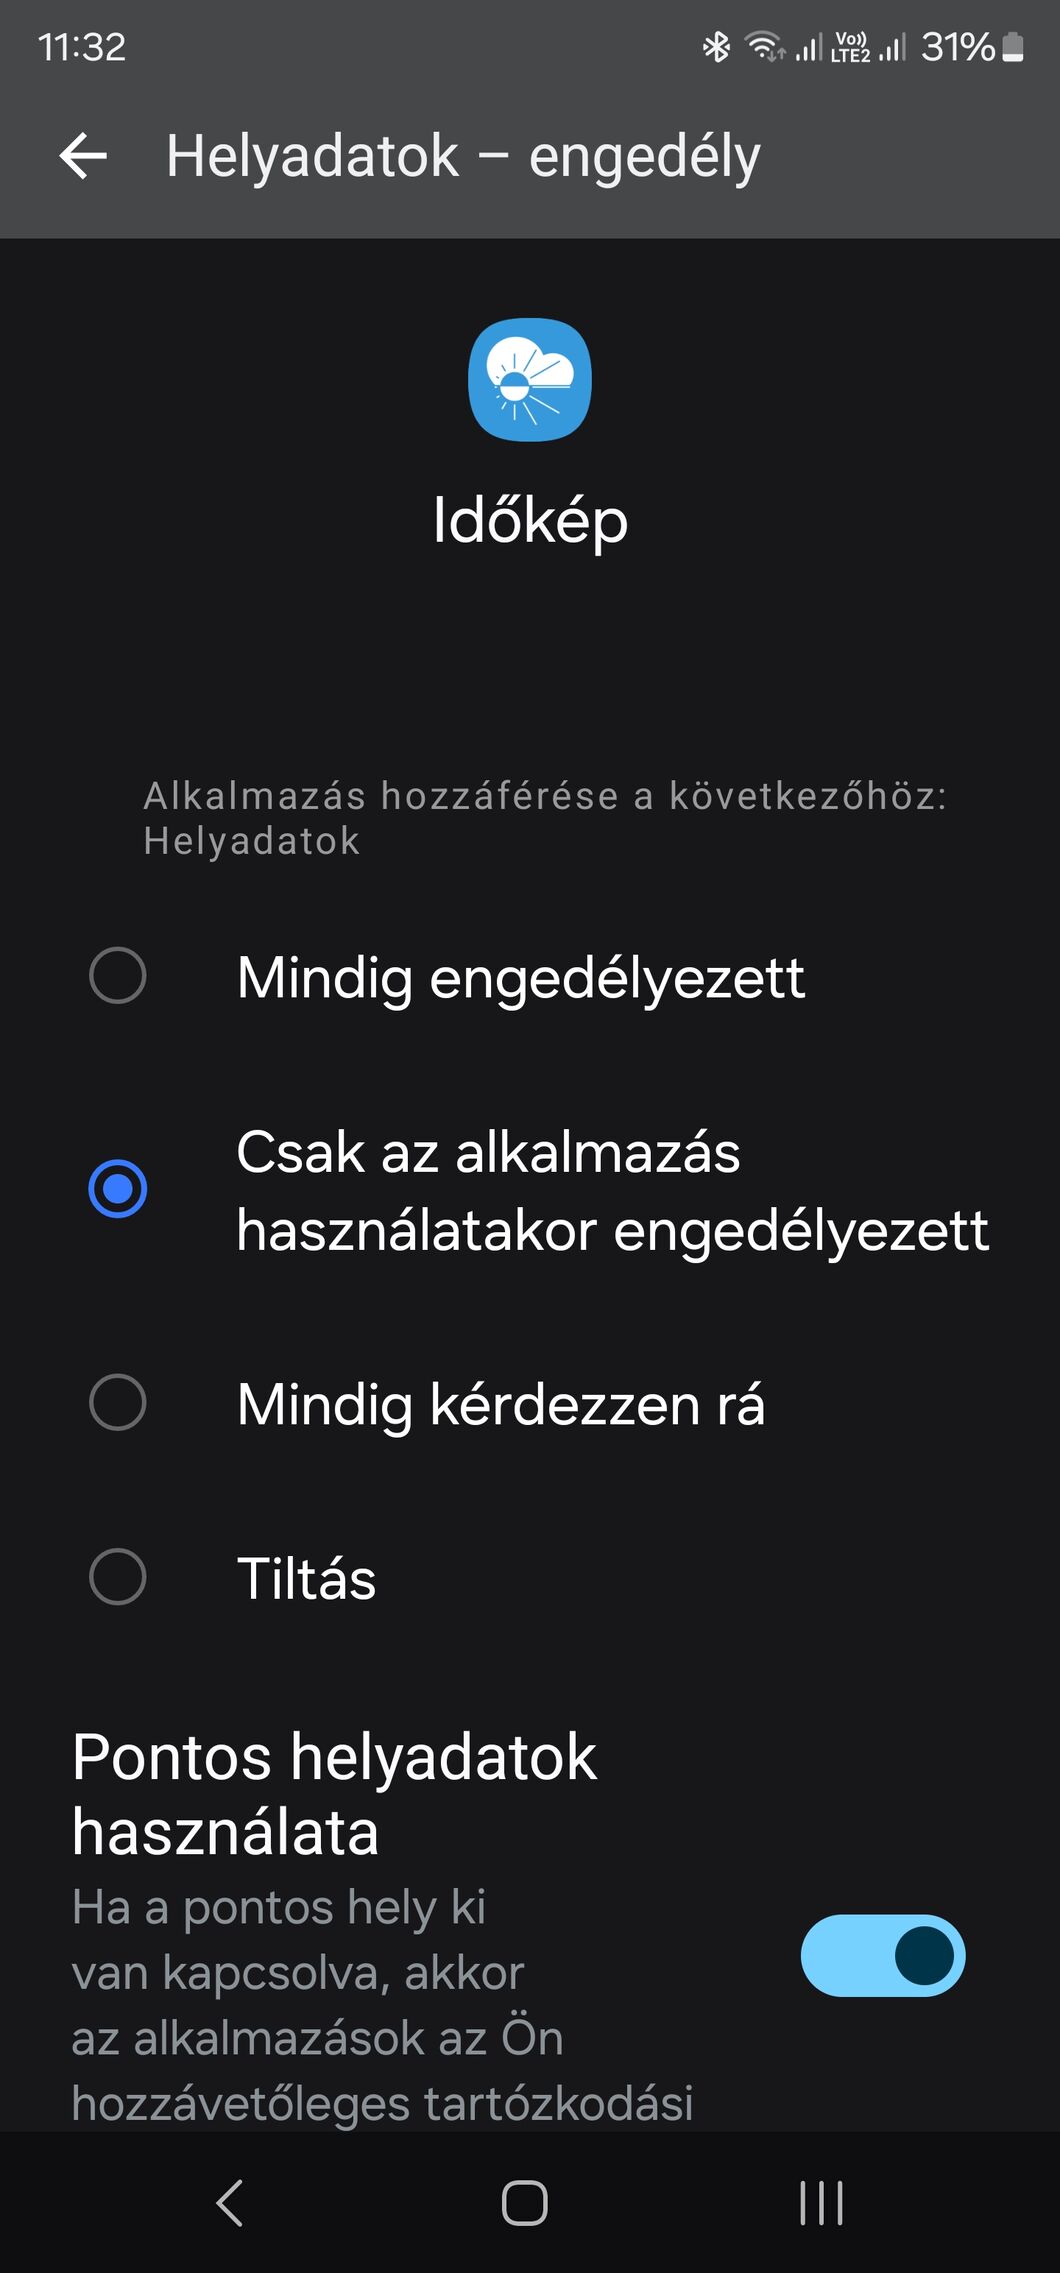Tap the battery indicator icon
1060x2273 pixels.
click(1013, 47)
